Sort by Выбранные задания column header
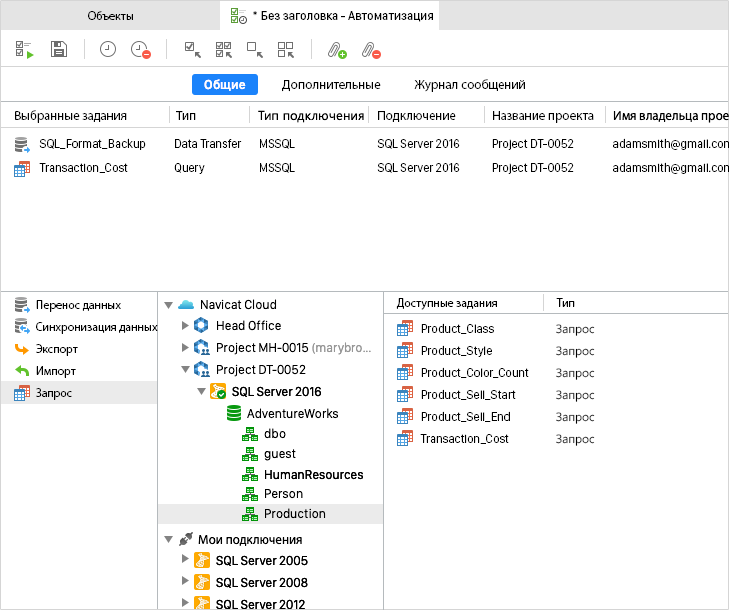Image resolution: width=729 pixels, height=610 pixels. (85, 115)
